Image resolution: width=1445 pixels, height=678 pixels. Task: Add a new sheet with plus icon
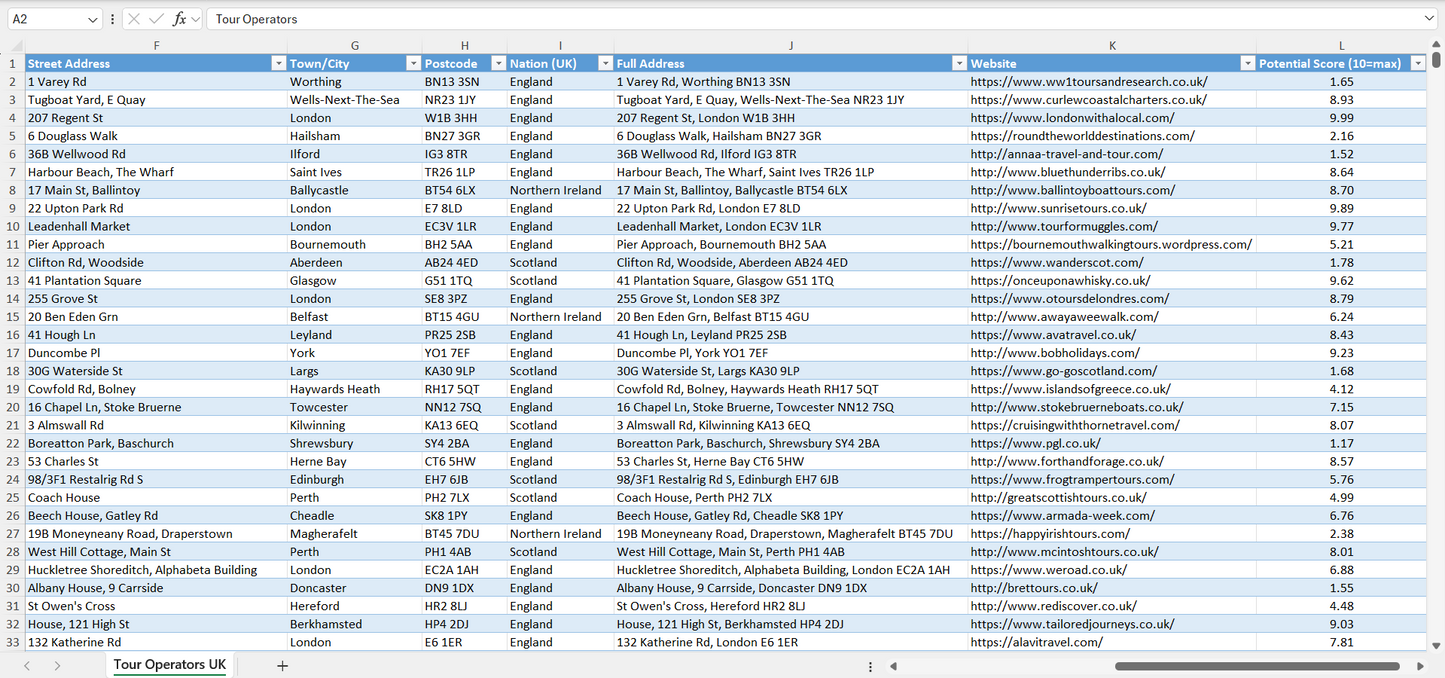282,666
